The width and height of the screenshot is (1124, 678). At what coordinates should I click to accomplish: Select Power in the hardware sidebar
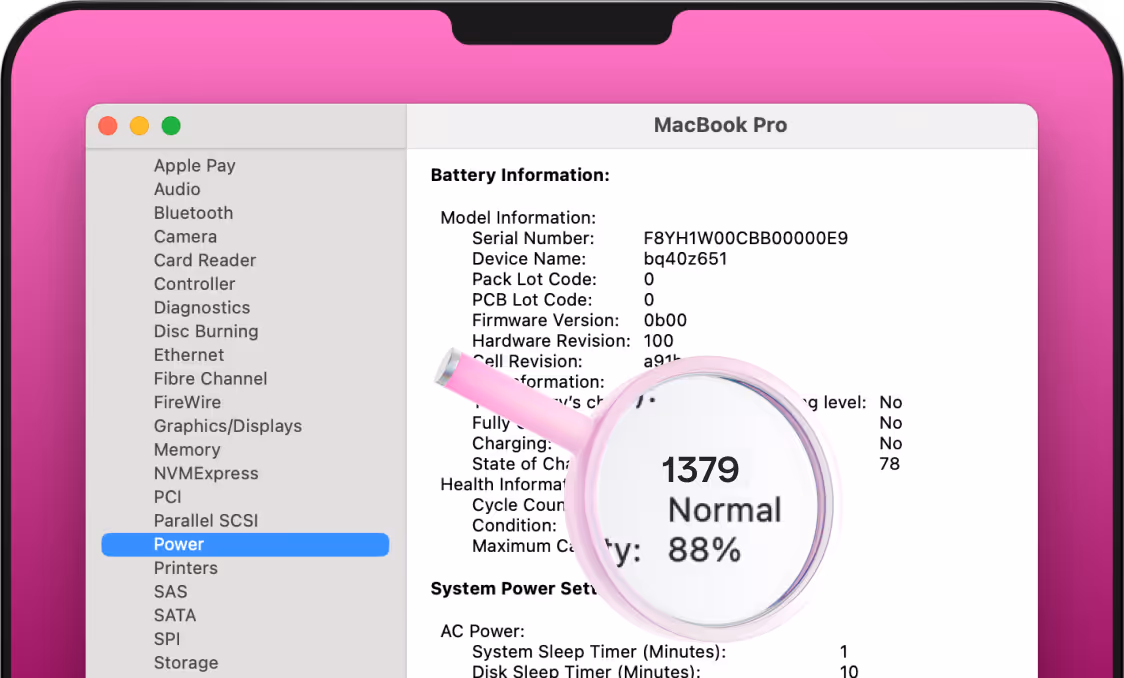[178, 544]
